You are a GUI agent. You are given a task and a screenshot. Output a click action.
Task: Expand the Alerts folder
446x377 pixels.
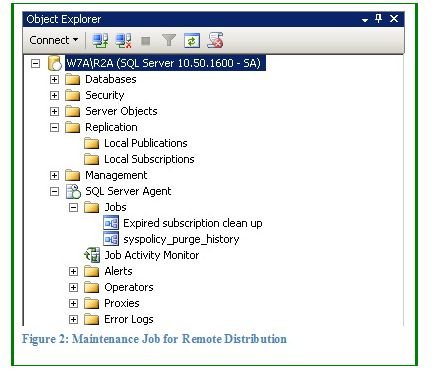(73, 271)
